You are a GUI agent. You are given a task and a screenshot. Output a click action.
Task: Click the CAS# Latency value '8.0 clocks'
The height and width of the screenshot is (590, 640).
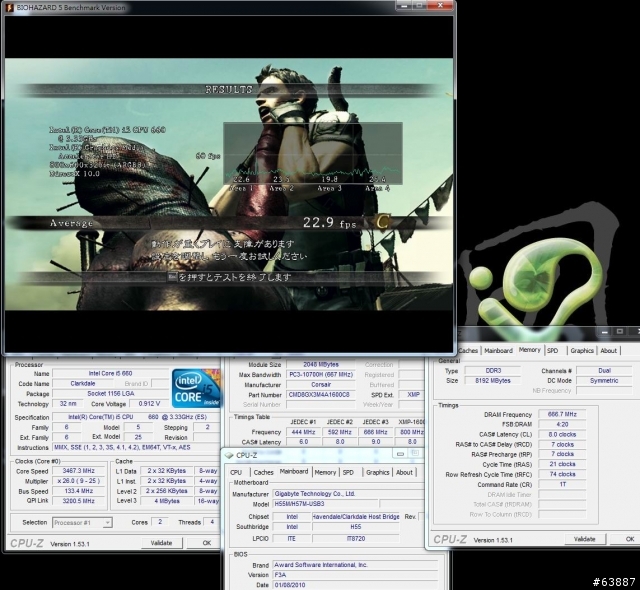pos(562,435)
